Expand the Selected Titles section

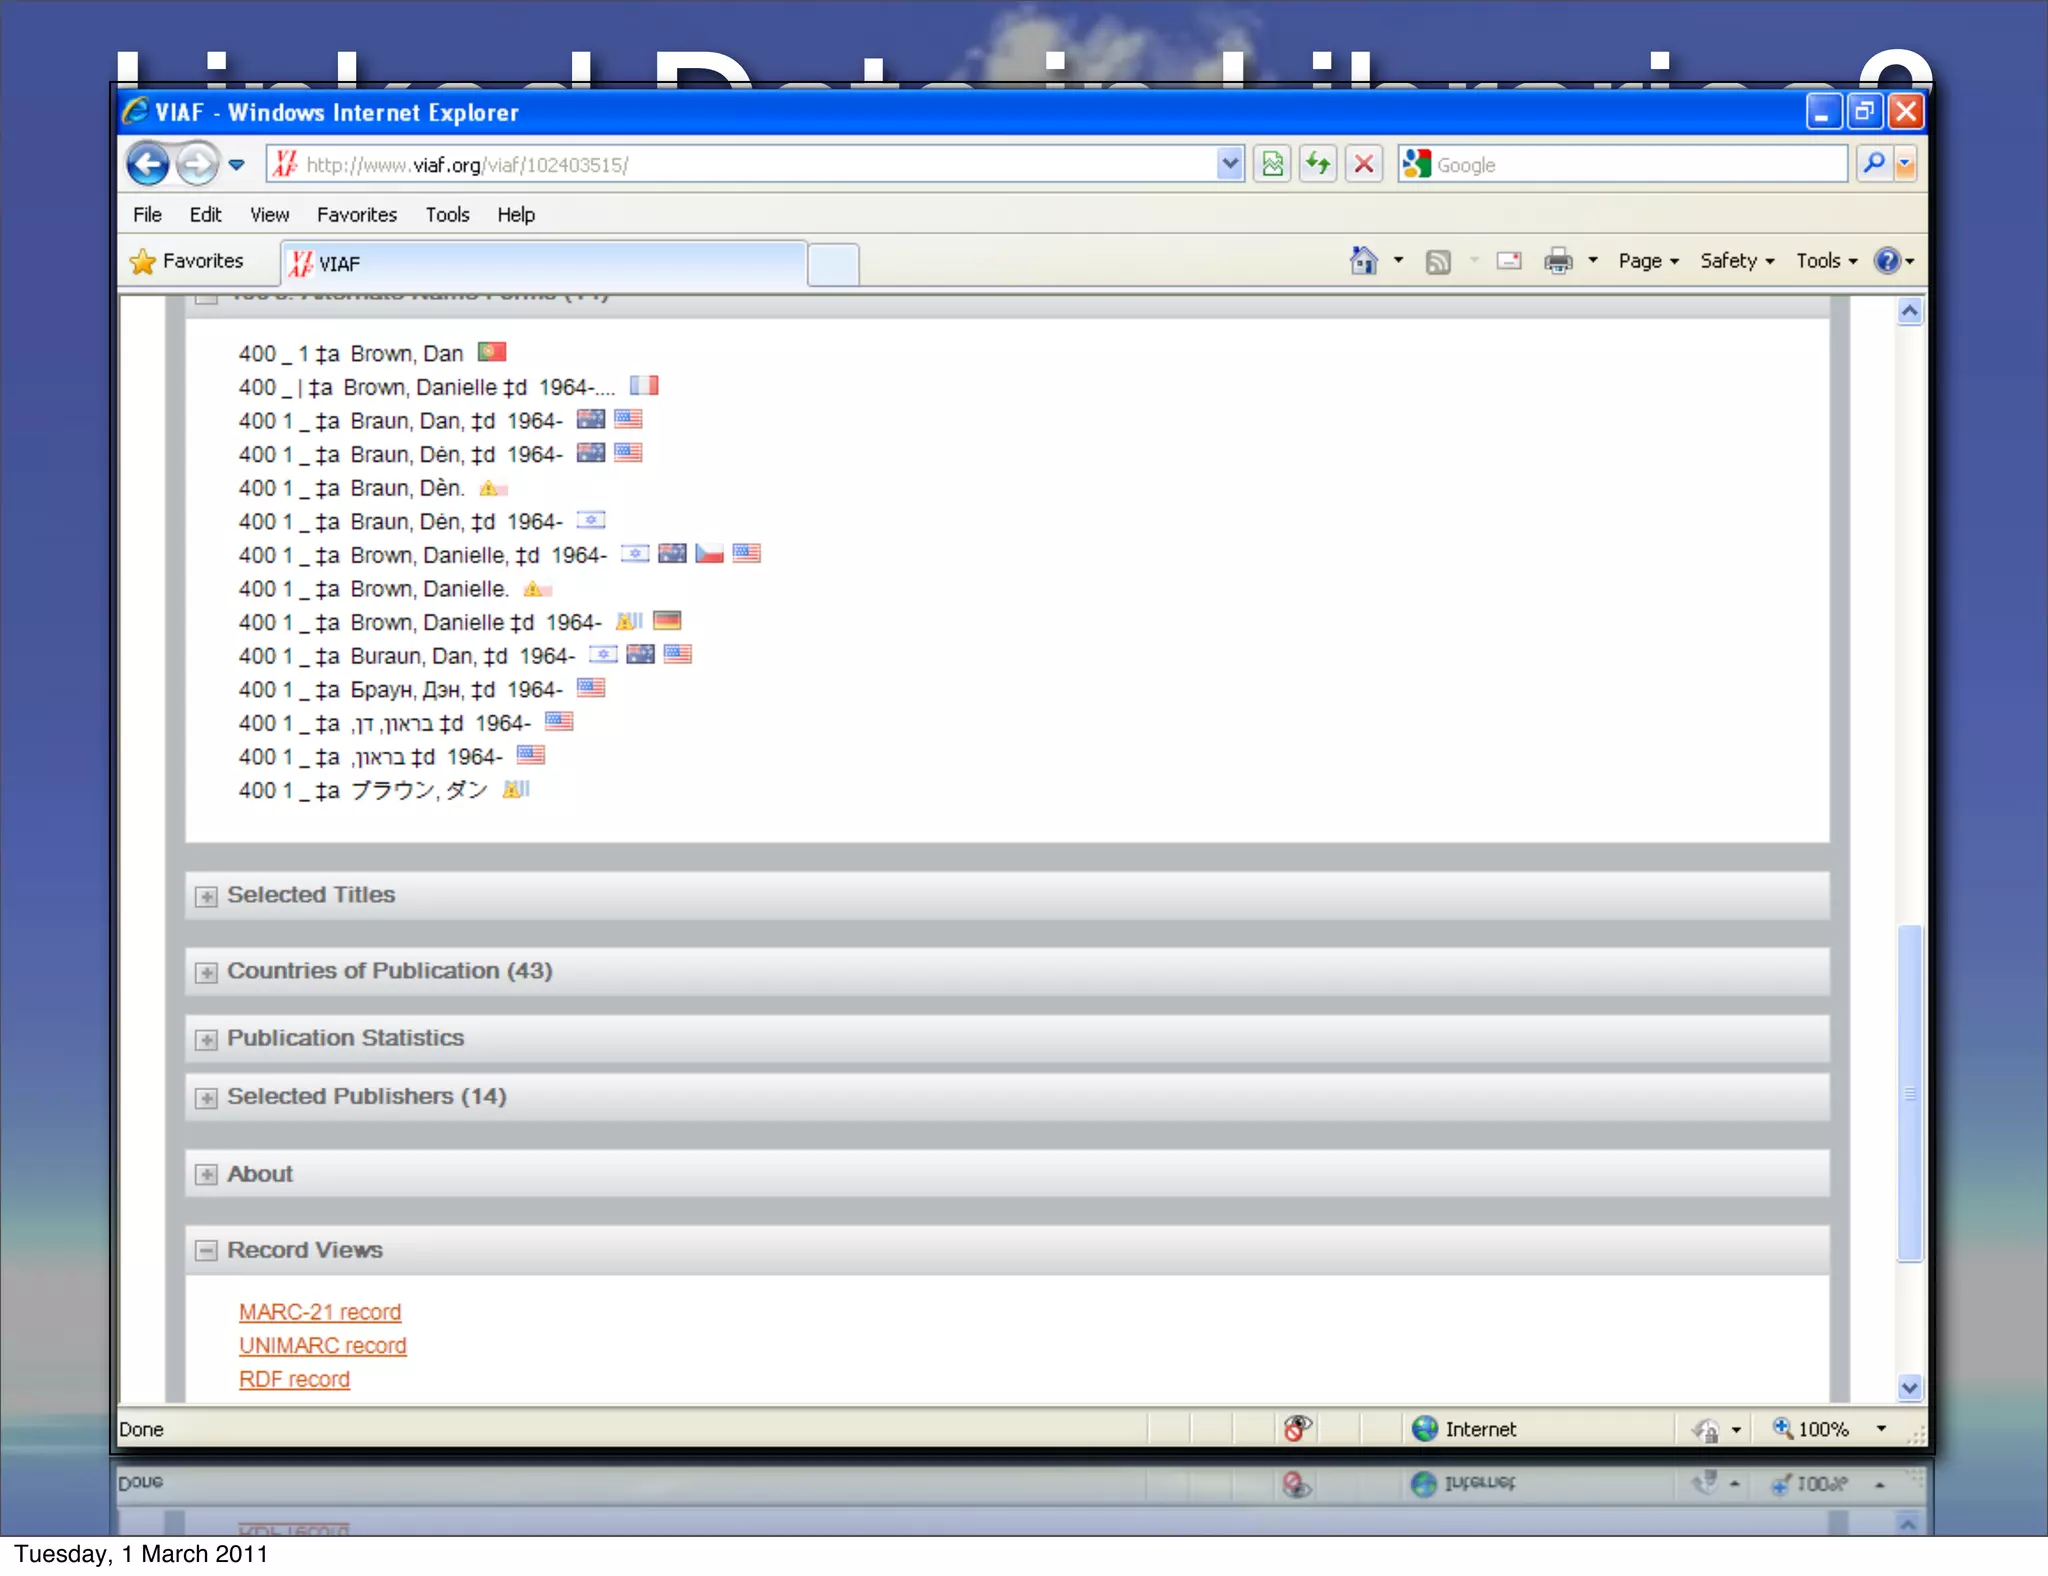click(x=206, y=897)
